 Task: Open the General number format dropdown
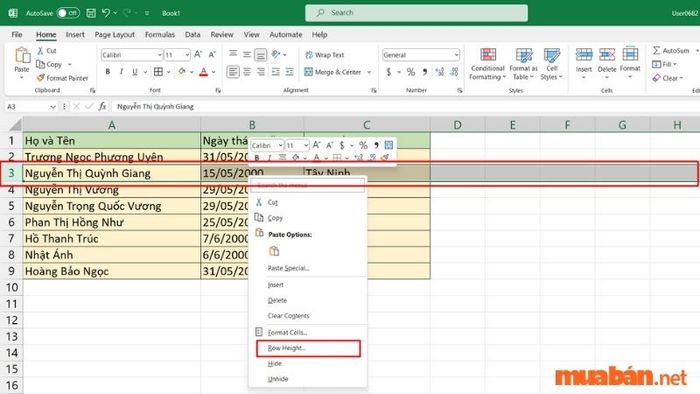(x=456, y=55)
